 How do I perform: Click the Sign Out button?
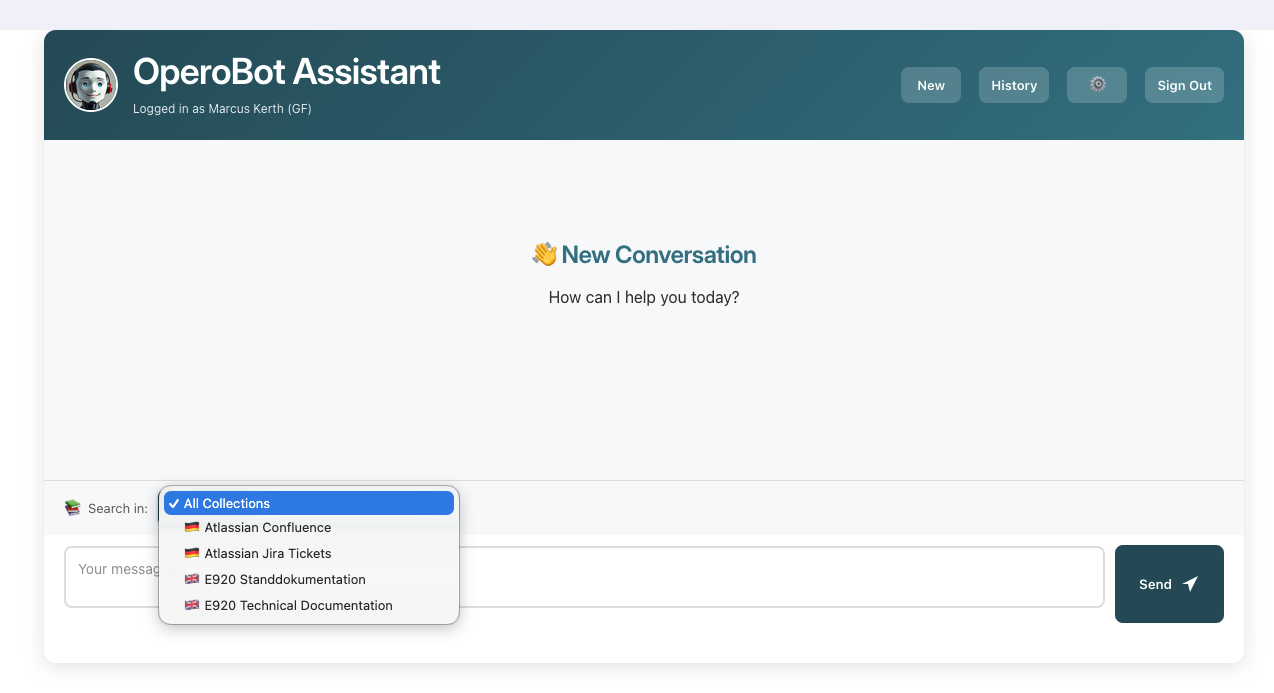click(x=1184, y=85)
